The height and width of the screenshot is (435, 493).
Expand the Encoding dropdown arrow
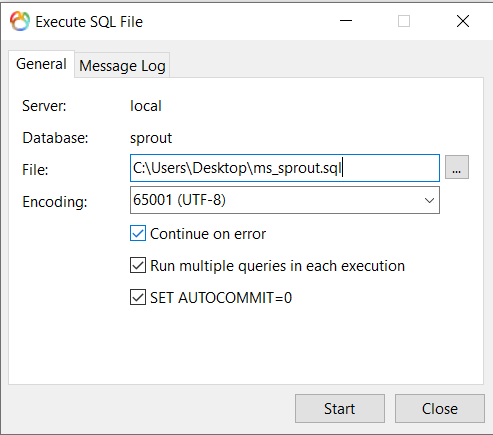(x=429, y=200)
